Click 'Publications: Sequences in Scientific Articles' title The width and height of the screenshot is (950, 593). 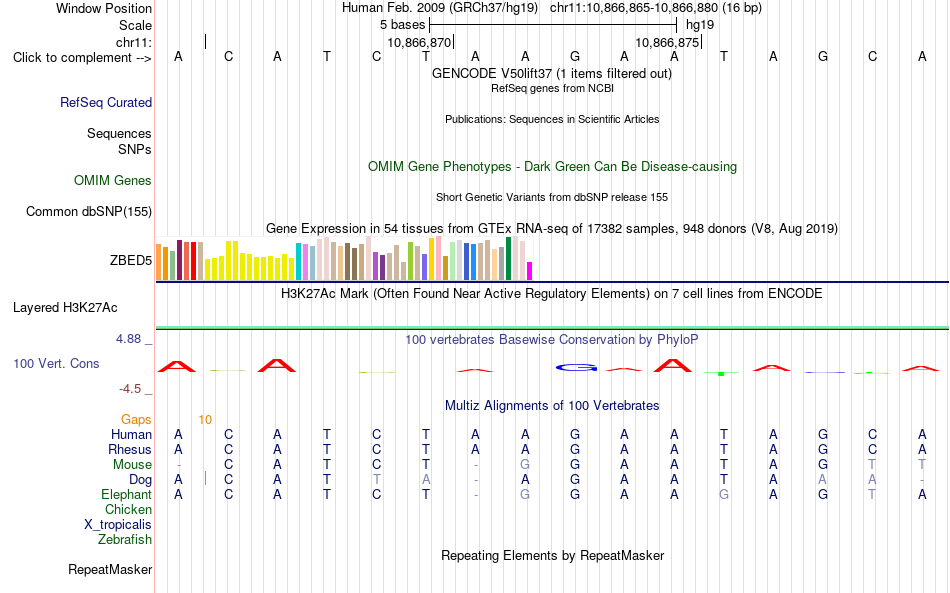click(x=552, y=119)
